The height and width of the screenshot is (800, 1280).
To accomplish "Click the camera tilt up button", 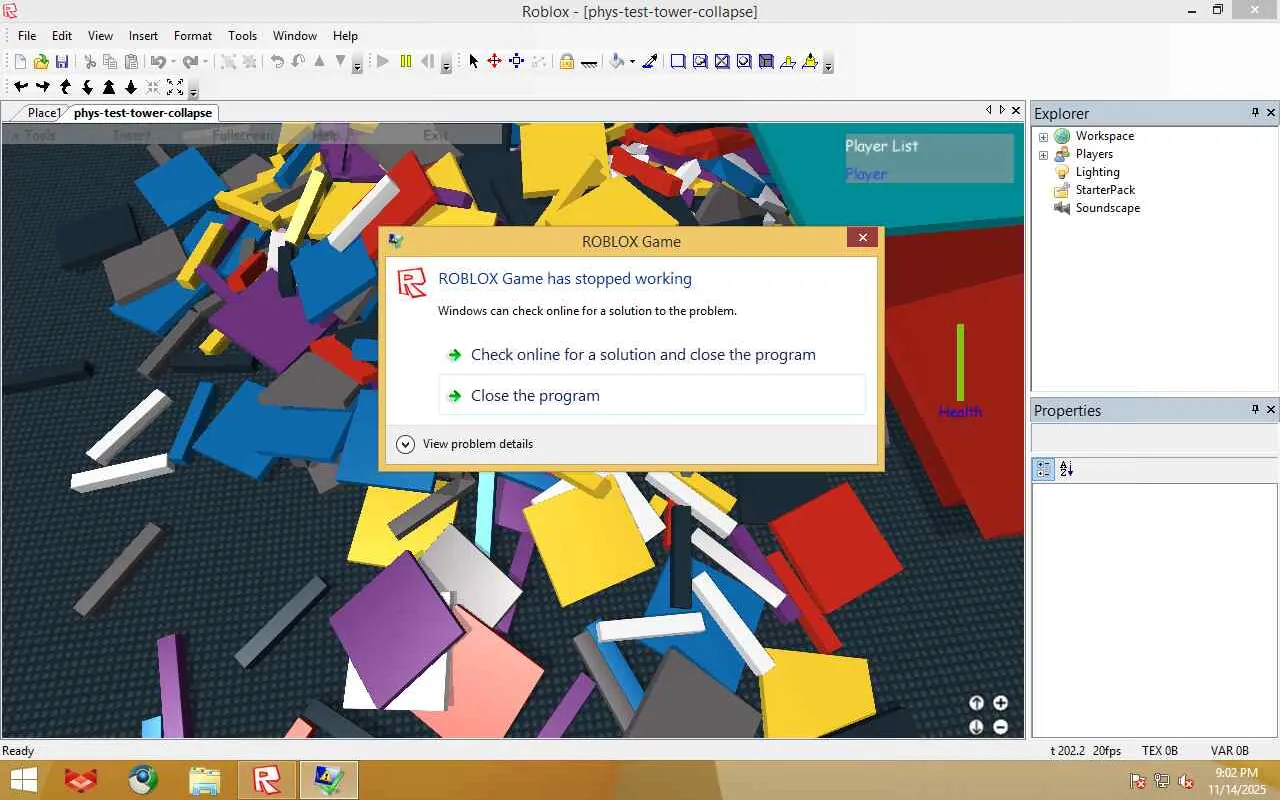I will (x=976, y=703).
